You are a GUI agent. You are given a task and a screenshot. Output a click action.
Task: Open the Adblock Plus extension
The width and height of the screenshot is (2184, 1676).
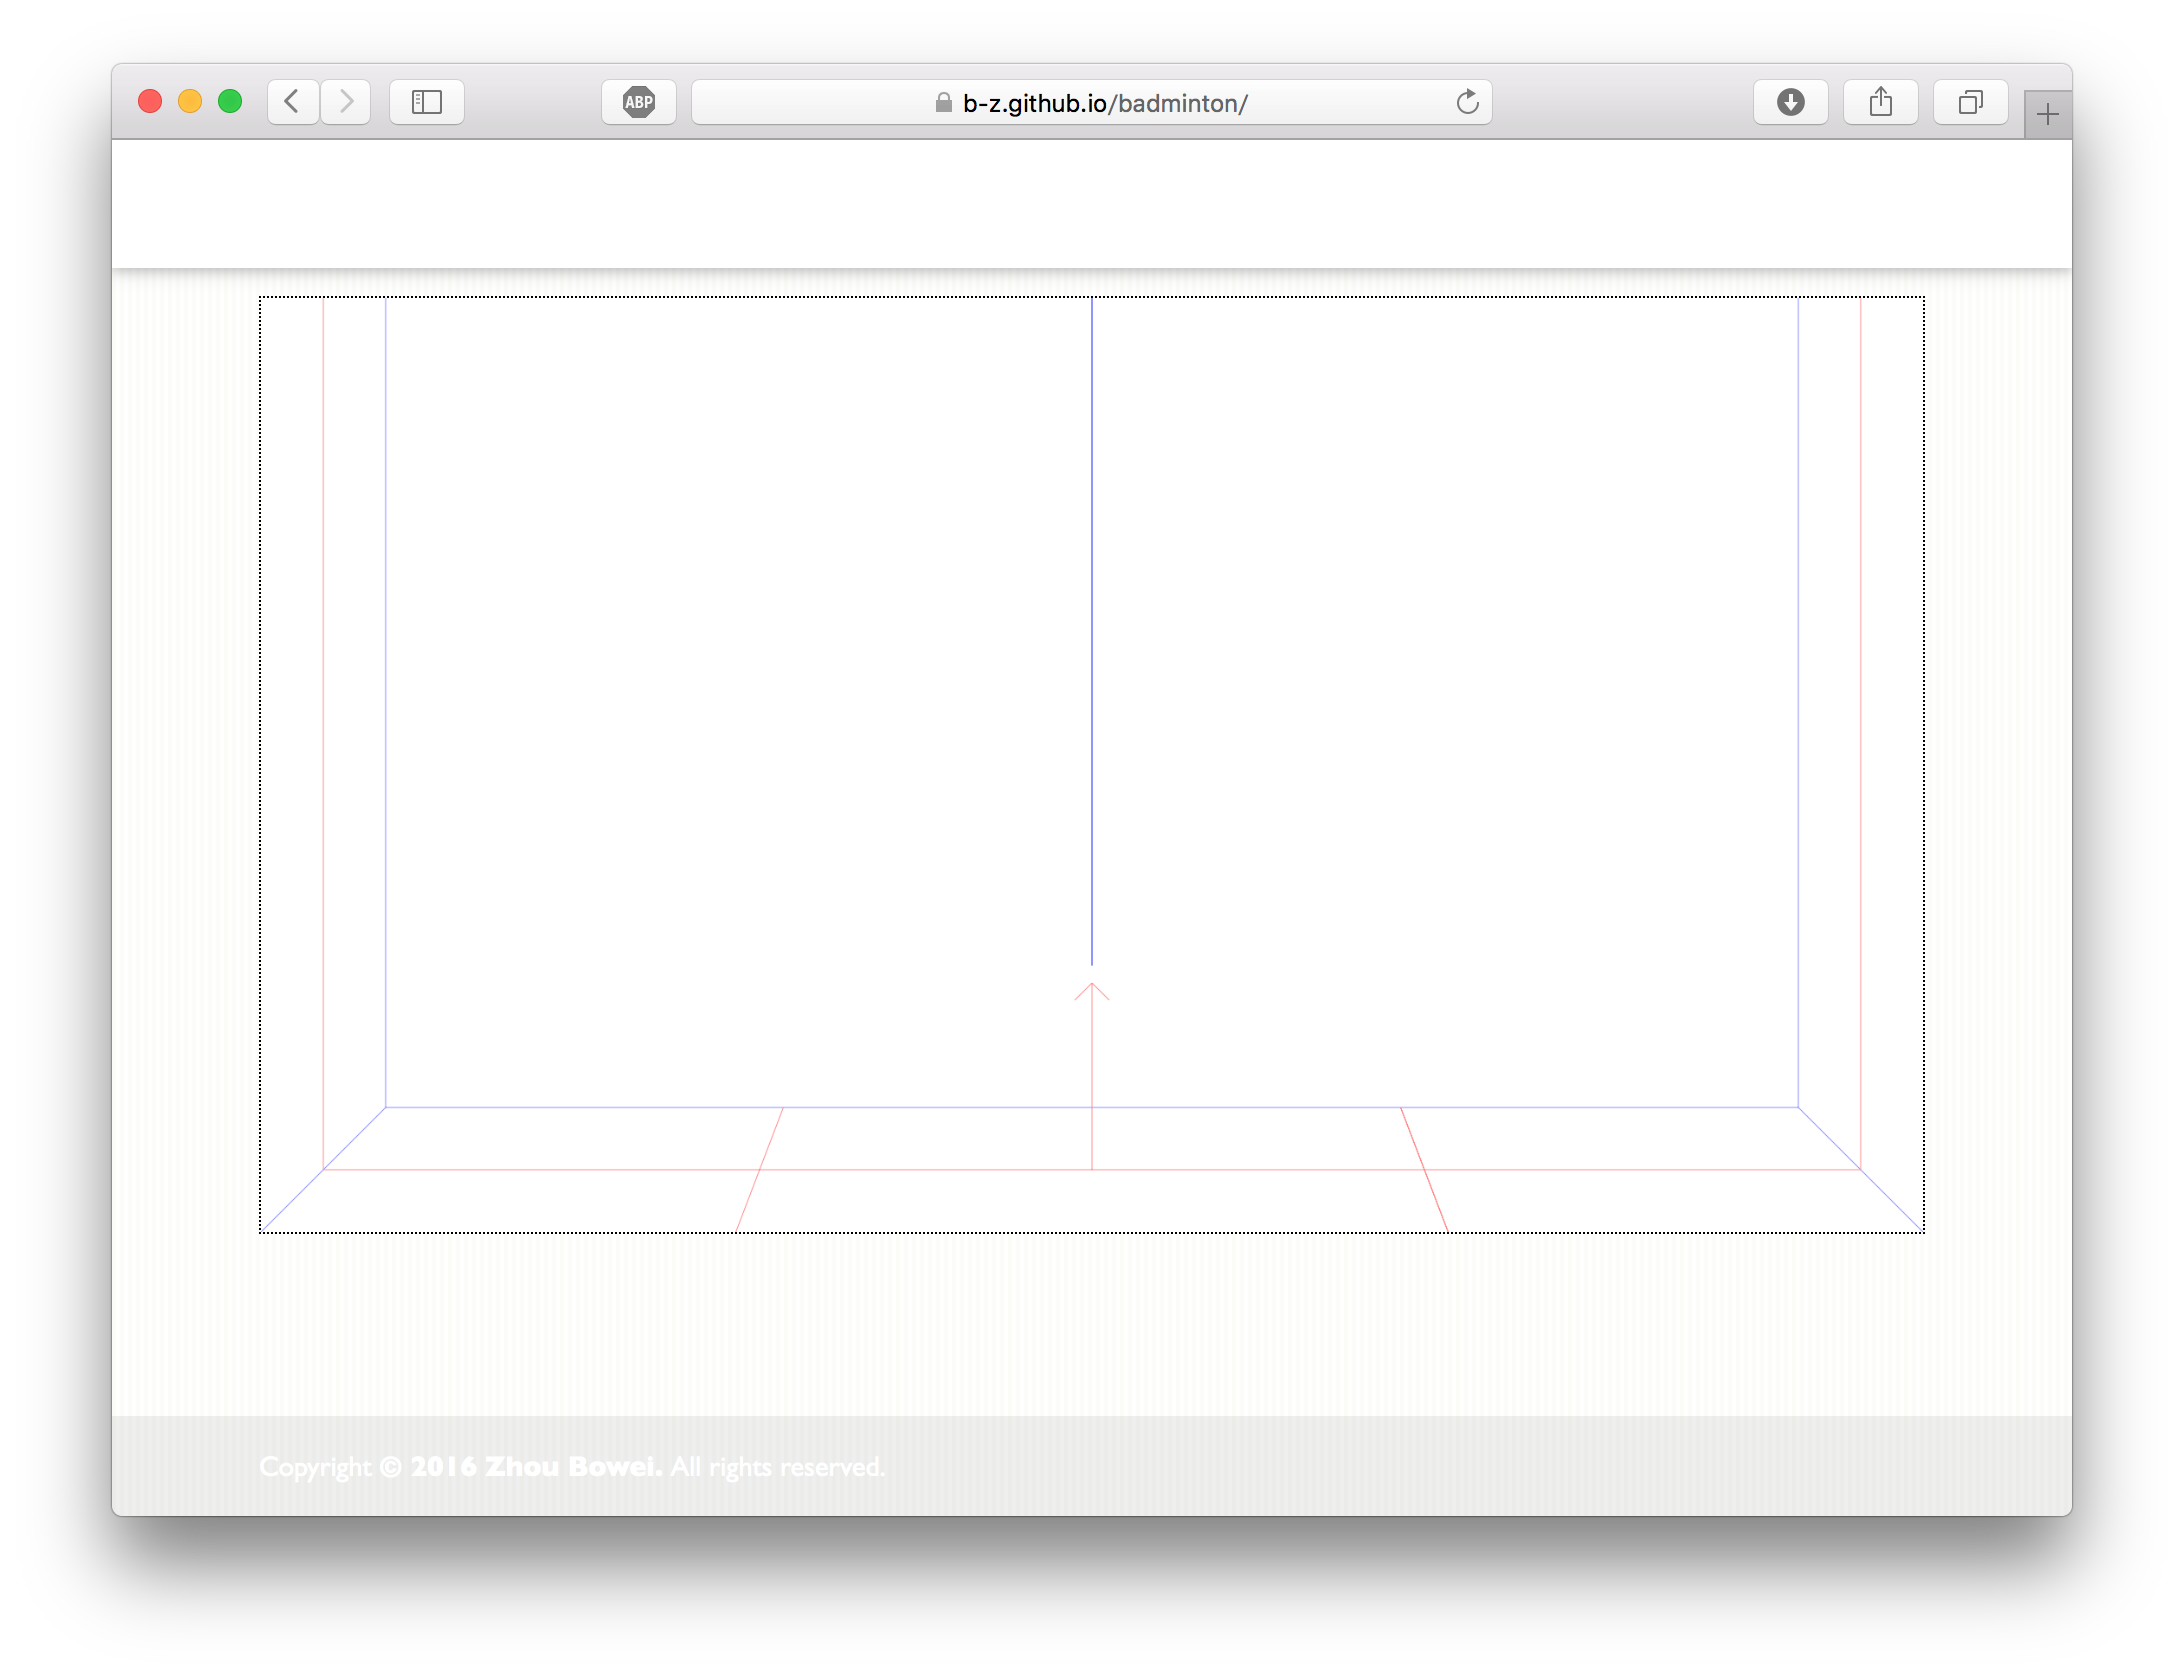pos(639,102)
